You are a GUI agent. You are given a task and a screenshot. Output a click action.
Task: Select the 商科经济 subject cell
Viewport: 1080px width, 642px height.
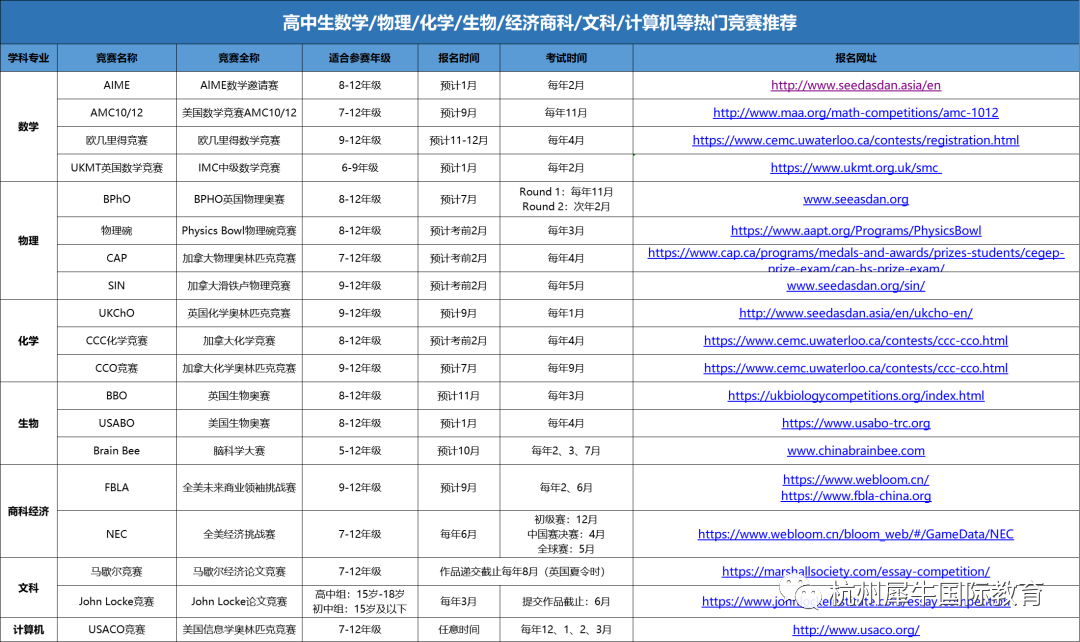[x=28, y=511]
